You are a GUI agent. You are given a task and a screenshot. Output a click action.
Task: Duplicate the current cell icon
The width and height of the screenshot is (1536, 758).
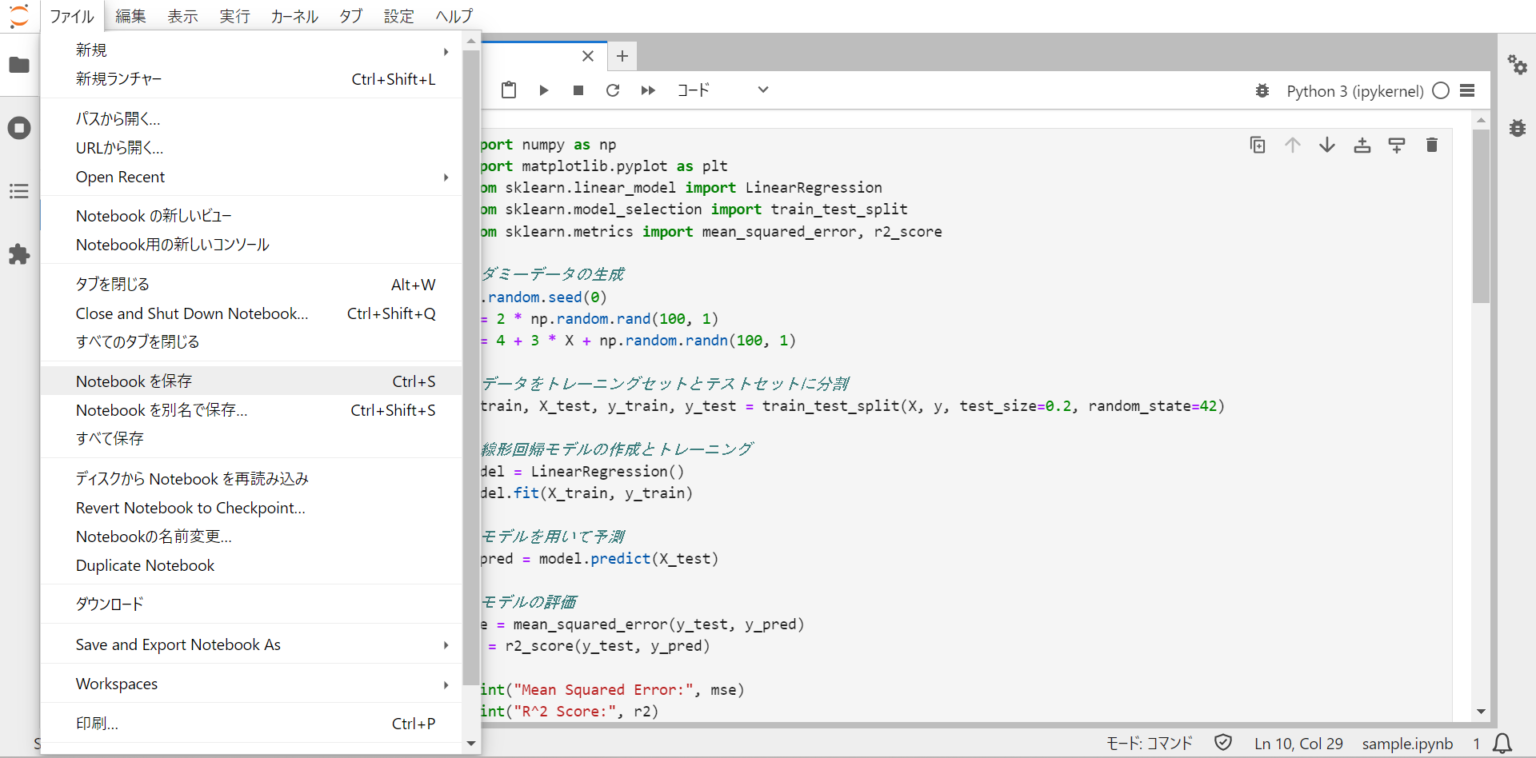pos(1258,145)
